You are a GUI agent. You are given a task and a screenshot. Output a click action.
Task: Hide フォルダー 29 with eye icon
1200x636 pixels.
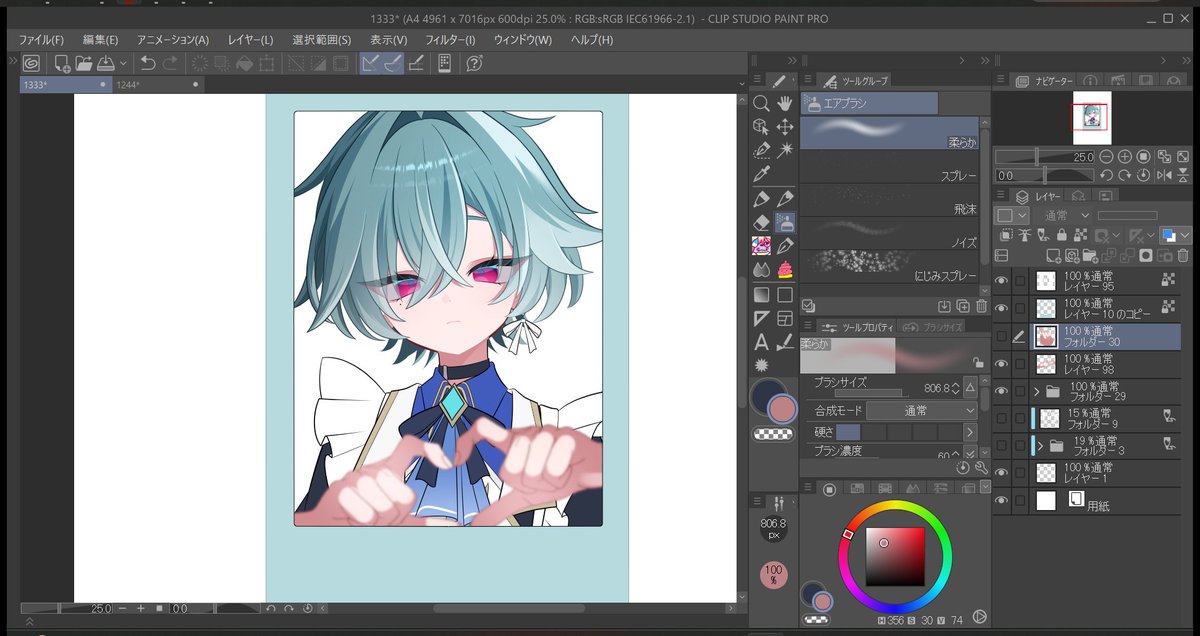click(1002, 391)
